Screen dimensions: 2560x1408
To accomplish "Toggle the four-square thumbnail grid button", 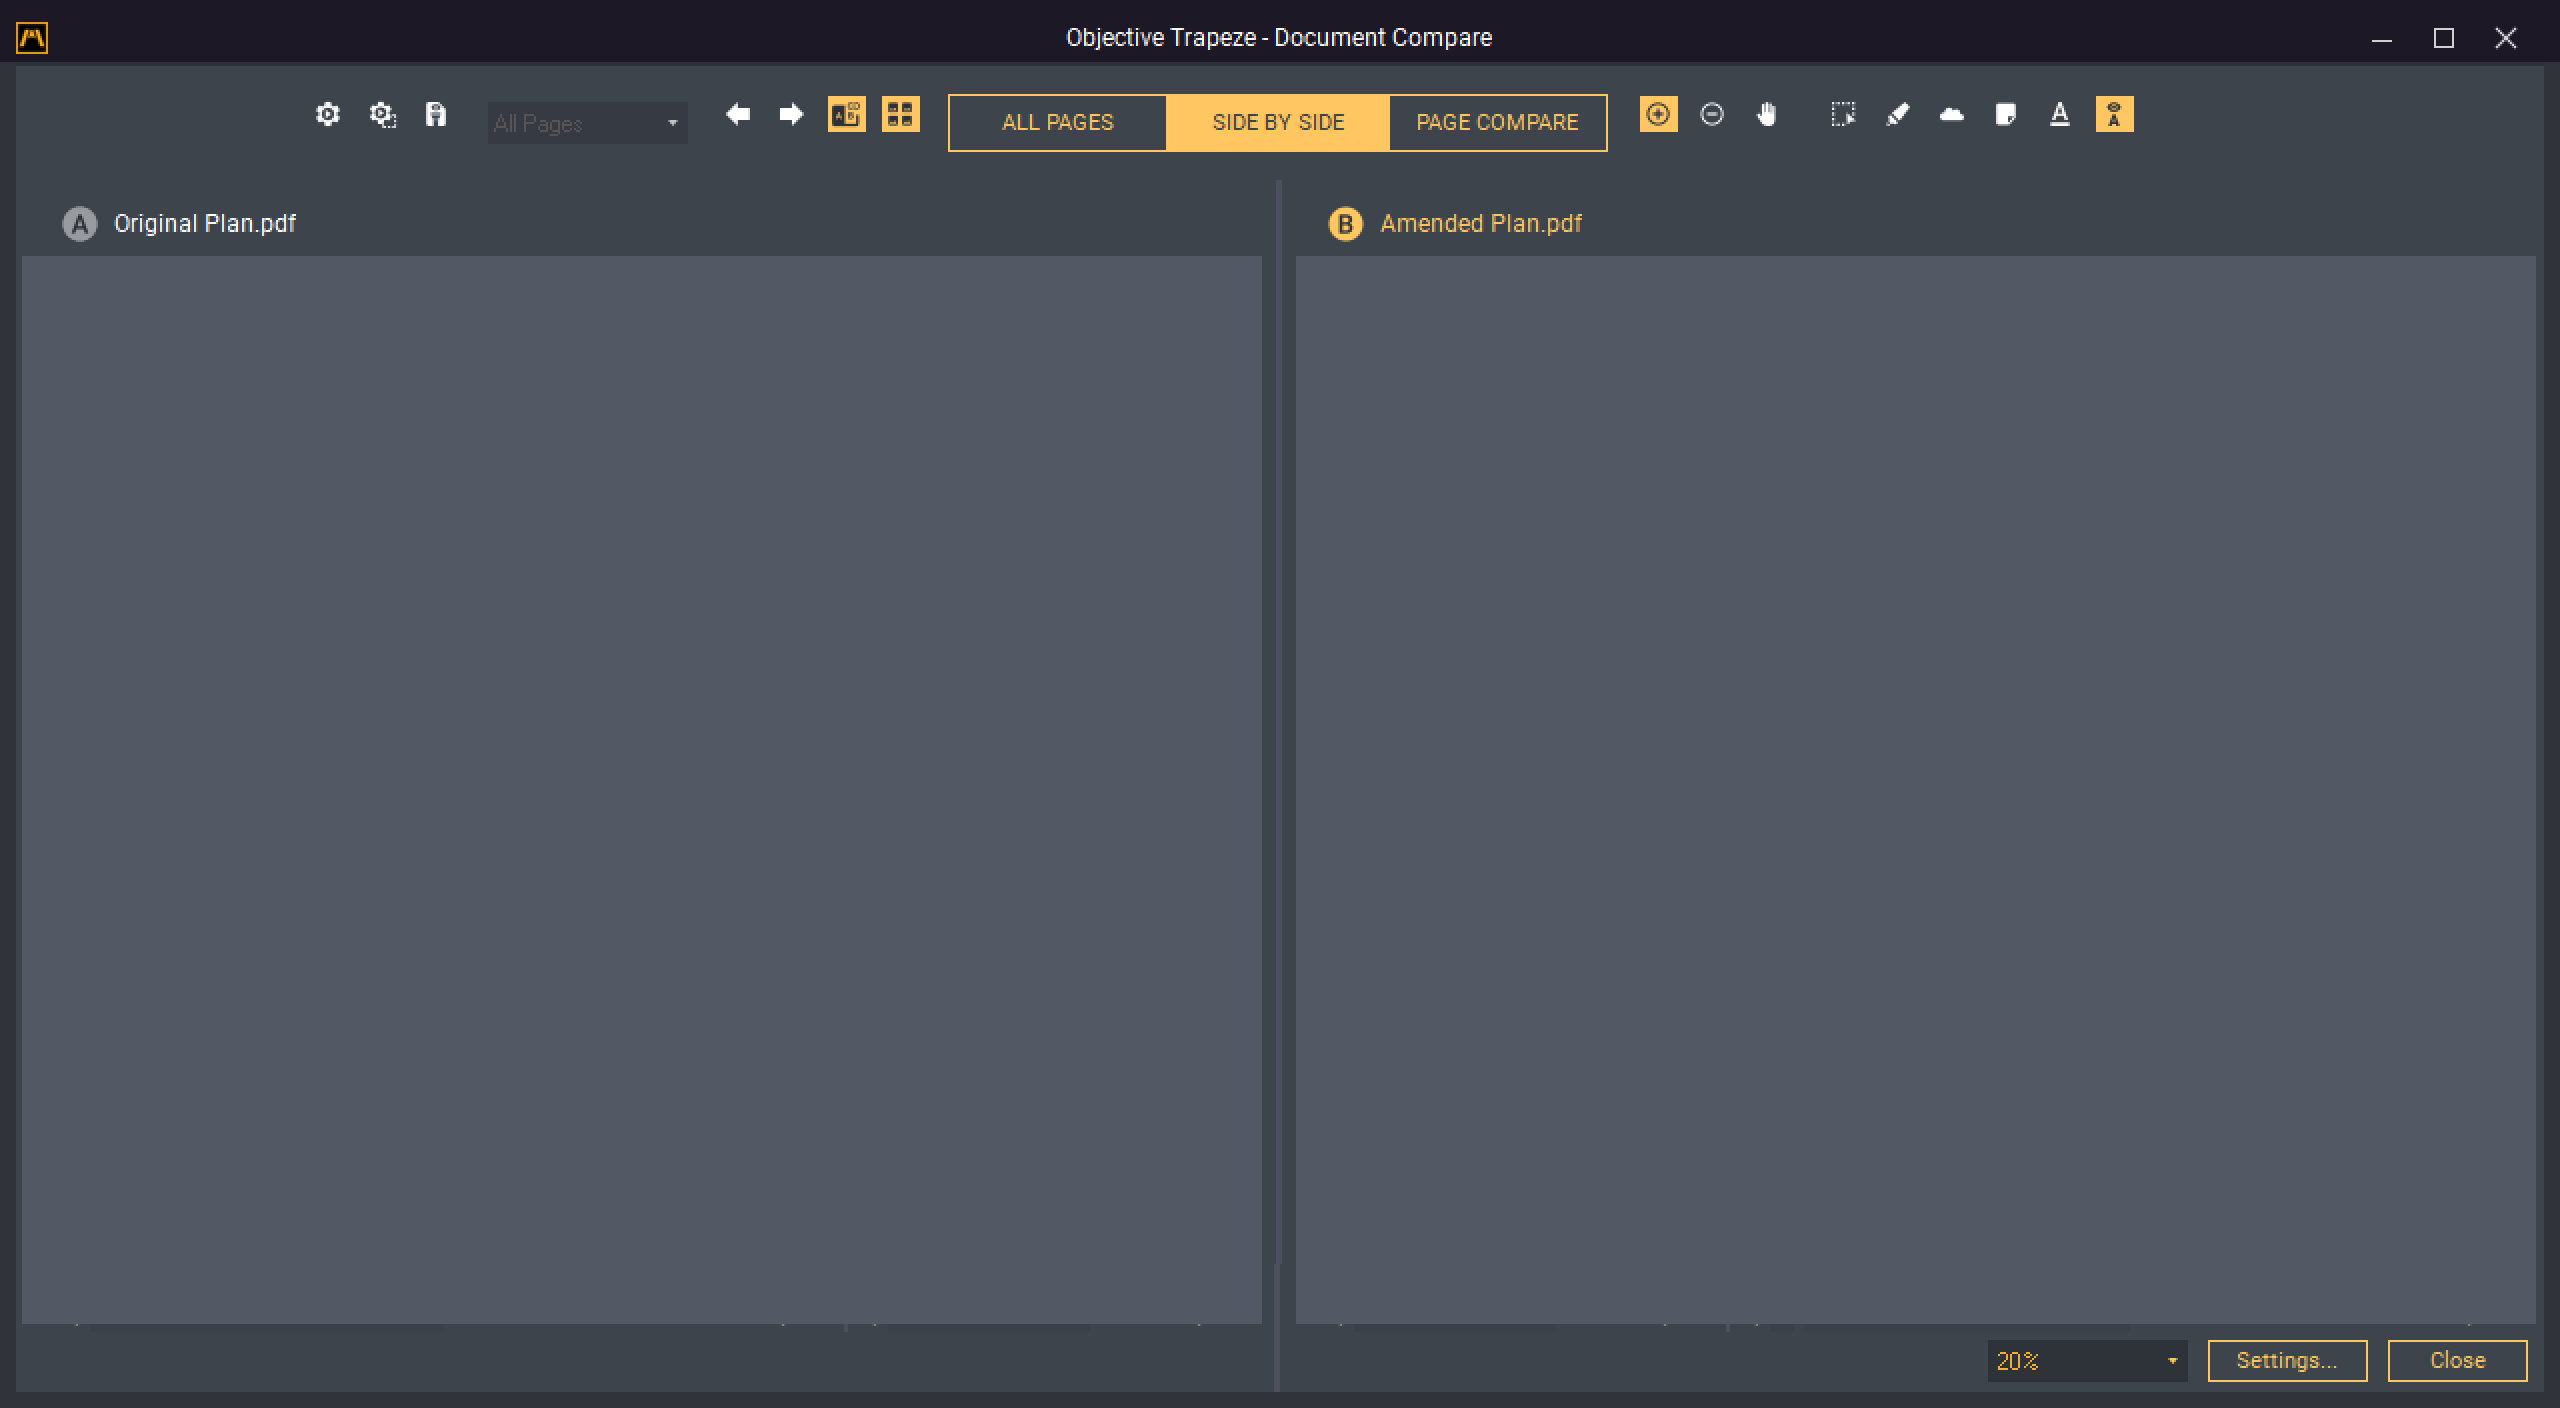I will click(900, 115).
